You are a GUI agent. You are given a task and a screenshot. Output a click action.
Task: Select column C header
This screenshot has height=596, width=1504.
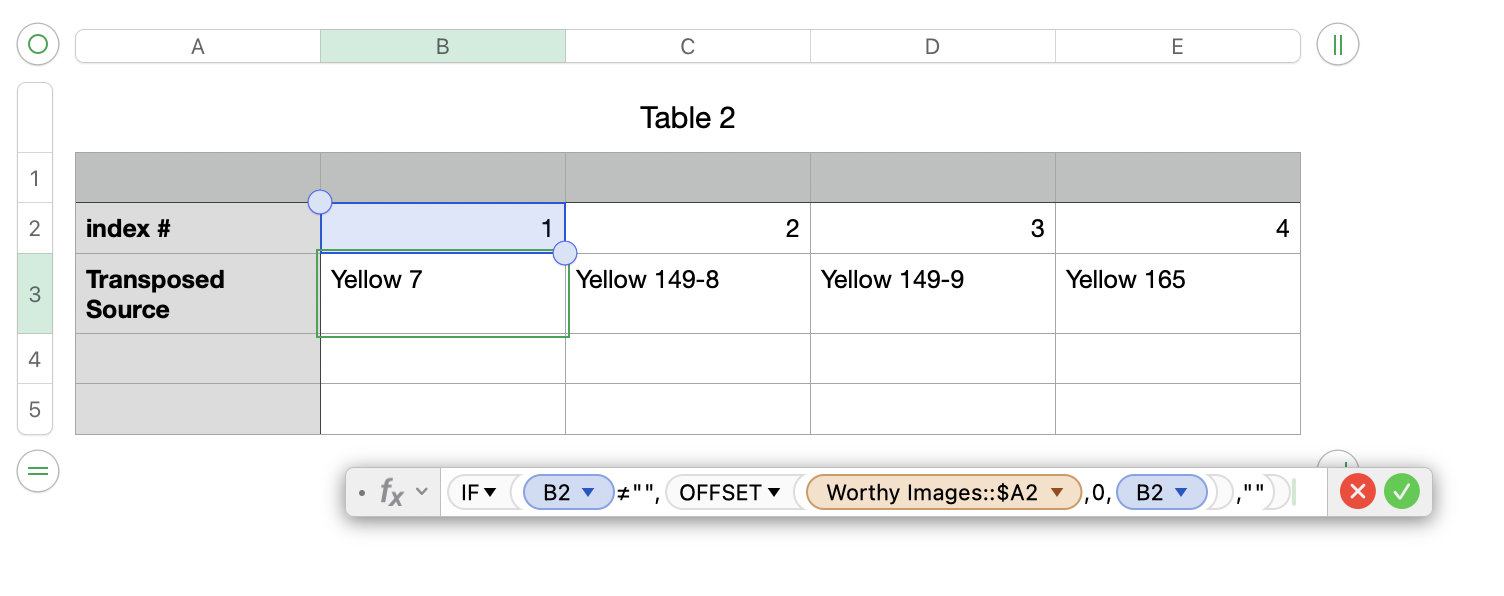coord(688,46)
